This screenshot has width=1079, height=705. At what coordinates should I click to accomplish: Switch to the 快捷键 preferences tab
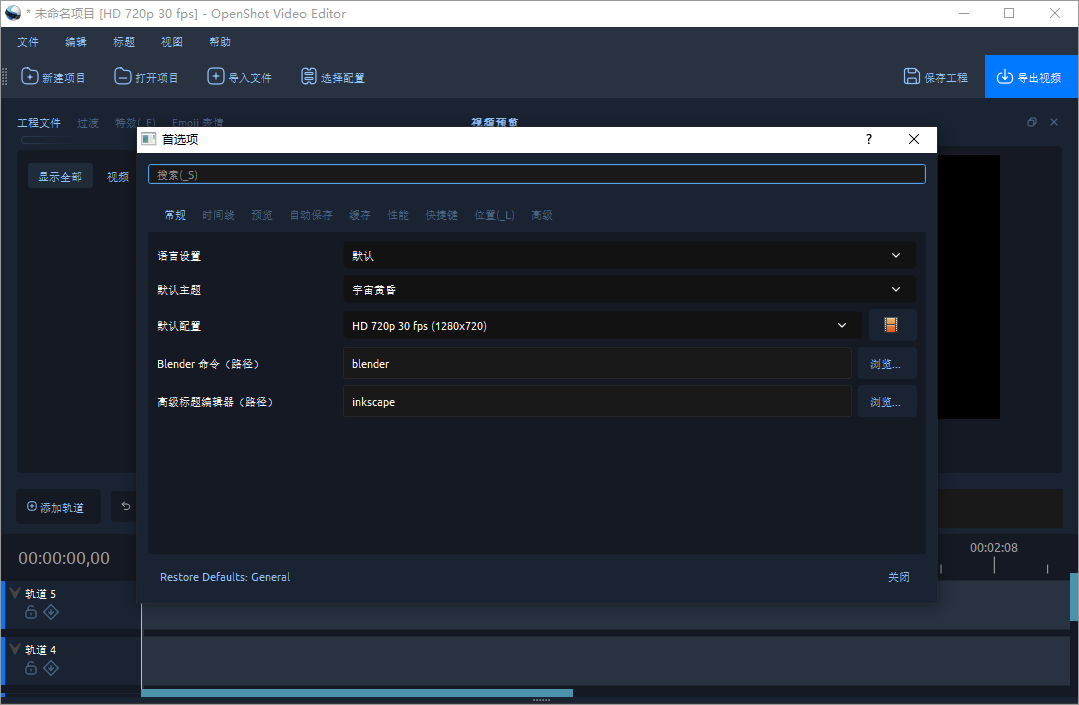[441, 214]
